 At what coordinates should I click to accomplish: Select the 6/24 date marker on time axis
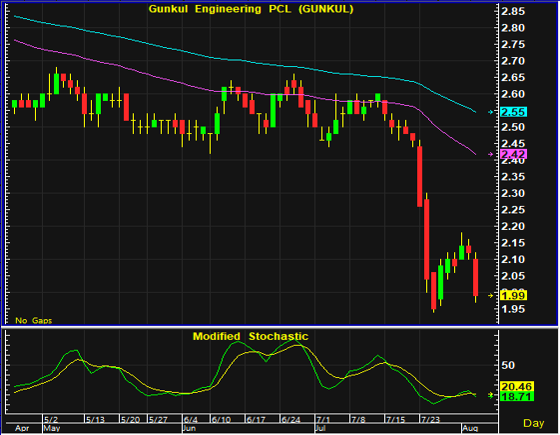[x=291, y=419]
